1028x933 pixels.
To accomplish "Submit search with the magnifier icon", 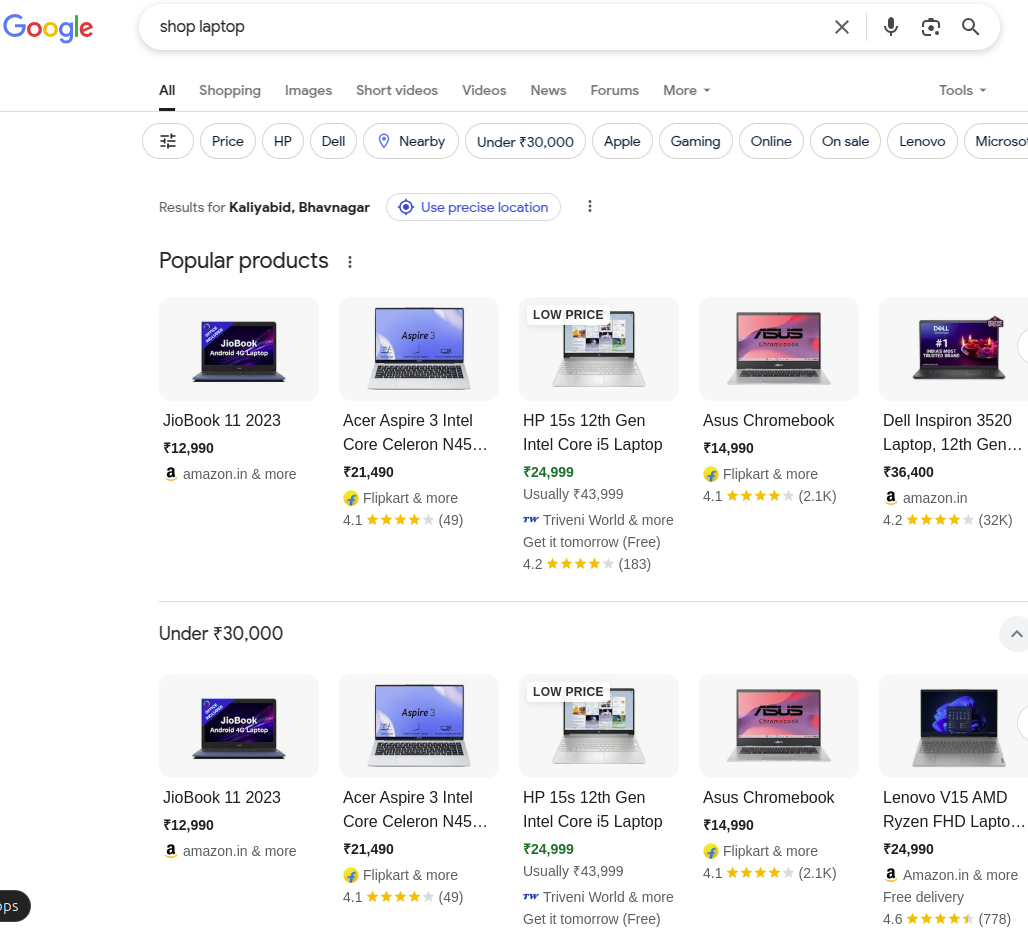I will point(970,27).
